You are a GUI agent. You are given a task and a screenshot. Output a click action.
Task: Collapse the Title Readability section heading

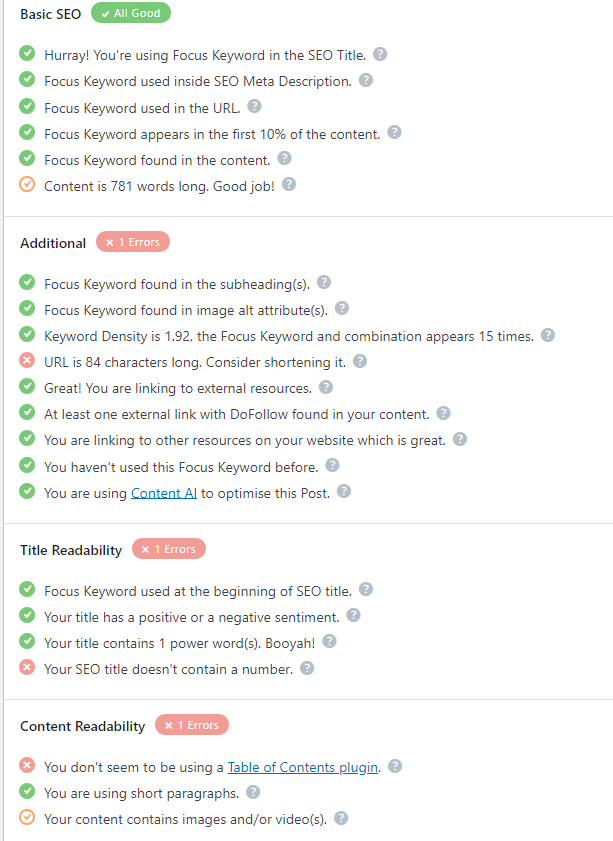pos(71,550)
